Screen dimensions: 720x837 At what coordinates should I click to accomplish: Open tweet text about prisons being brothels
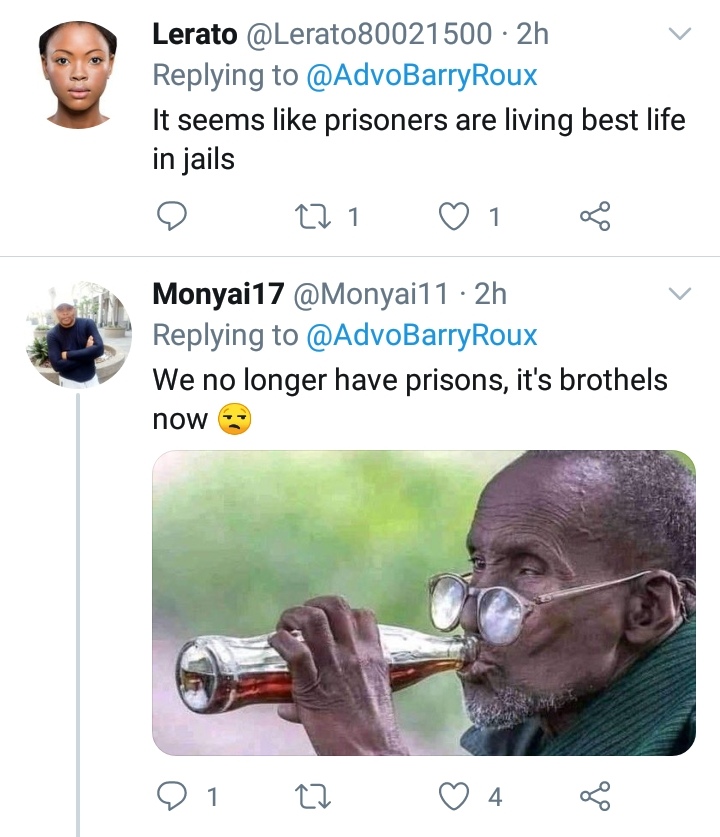tap(409, 380)
